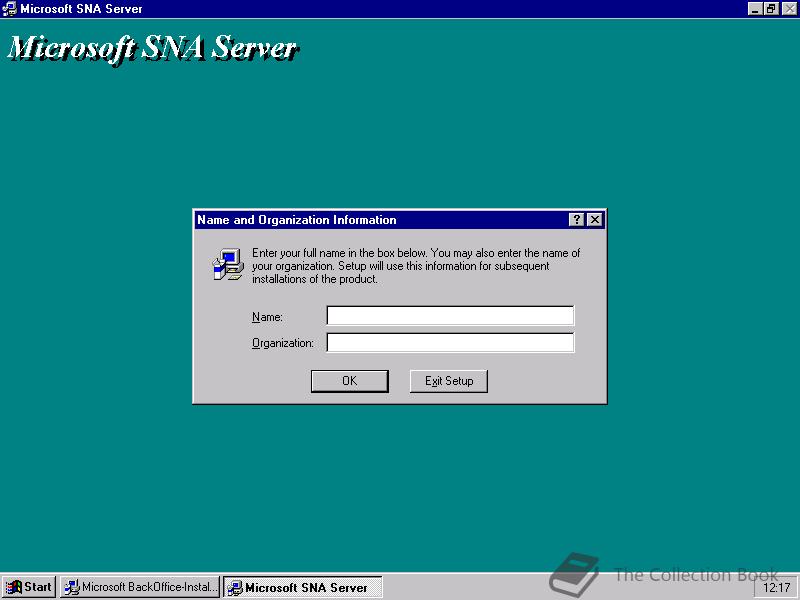Image resolution: width=800 pixels, height=600 pixels.
Task: Select Microsoft SNA Server taskbar button
Action: pos(303,587)
